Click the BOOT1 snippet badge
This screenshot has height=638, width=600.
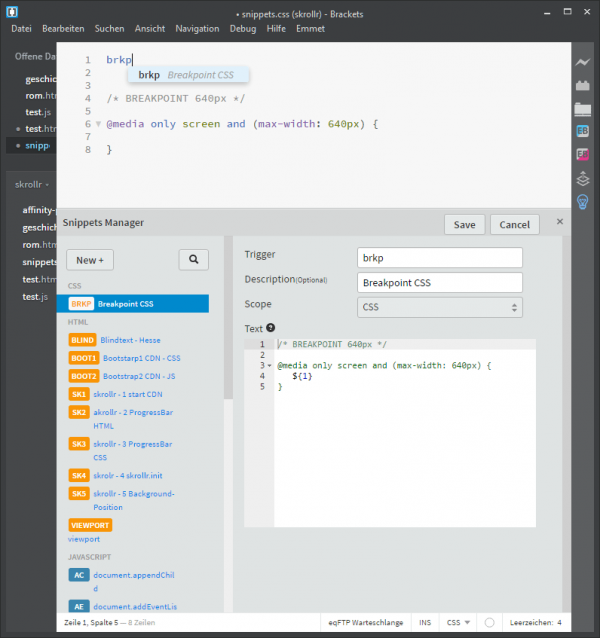[84, 358]
